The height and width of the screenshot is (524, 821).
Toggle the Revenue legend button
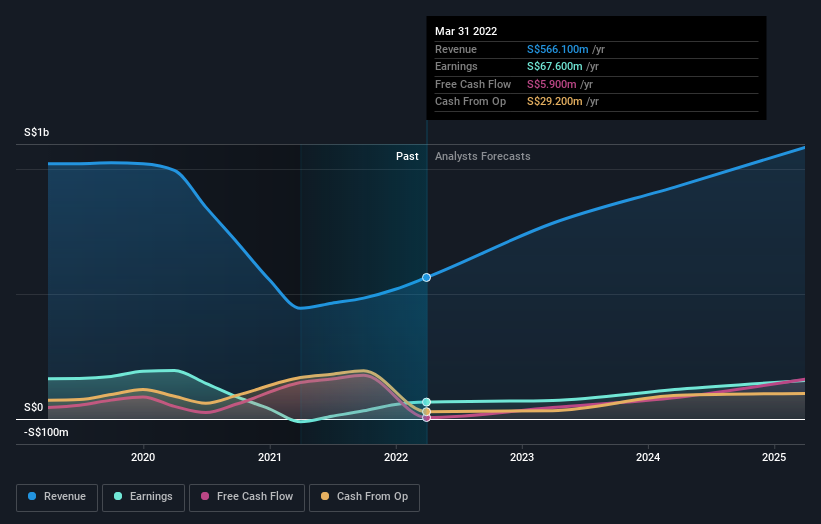click(57, 497)
